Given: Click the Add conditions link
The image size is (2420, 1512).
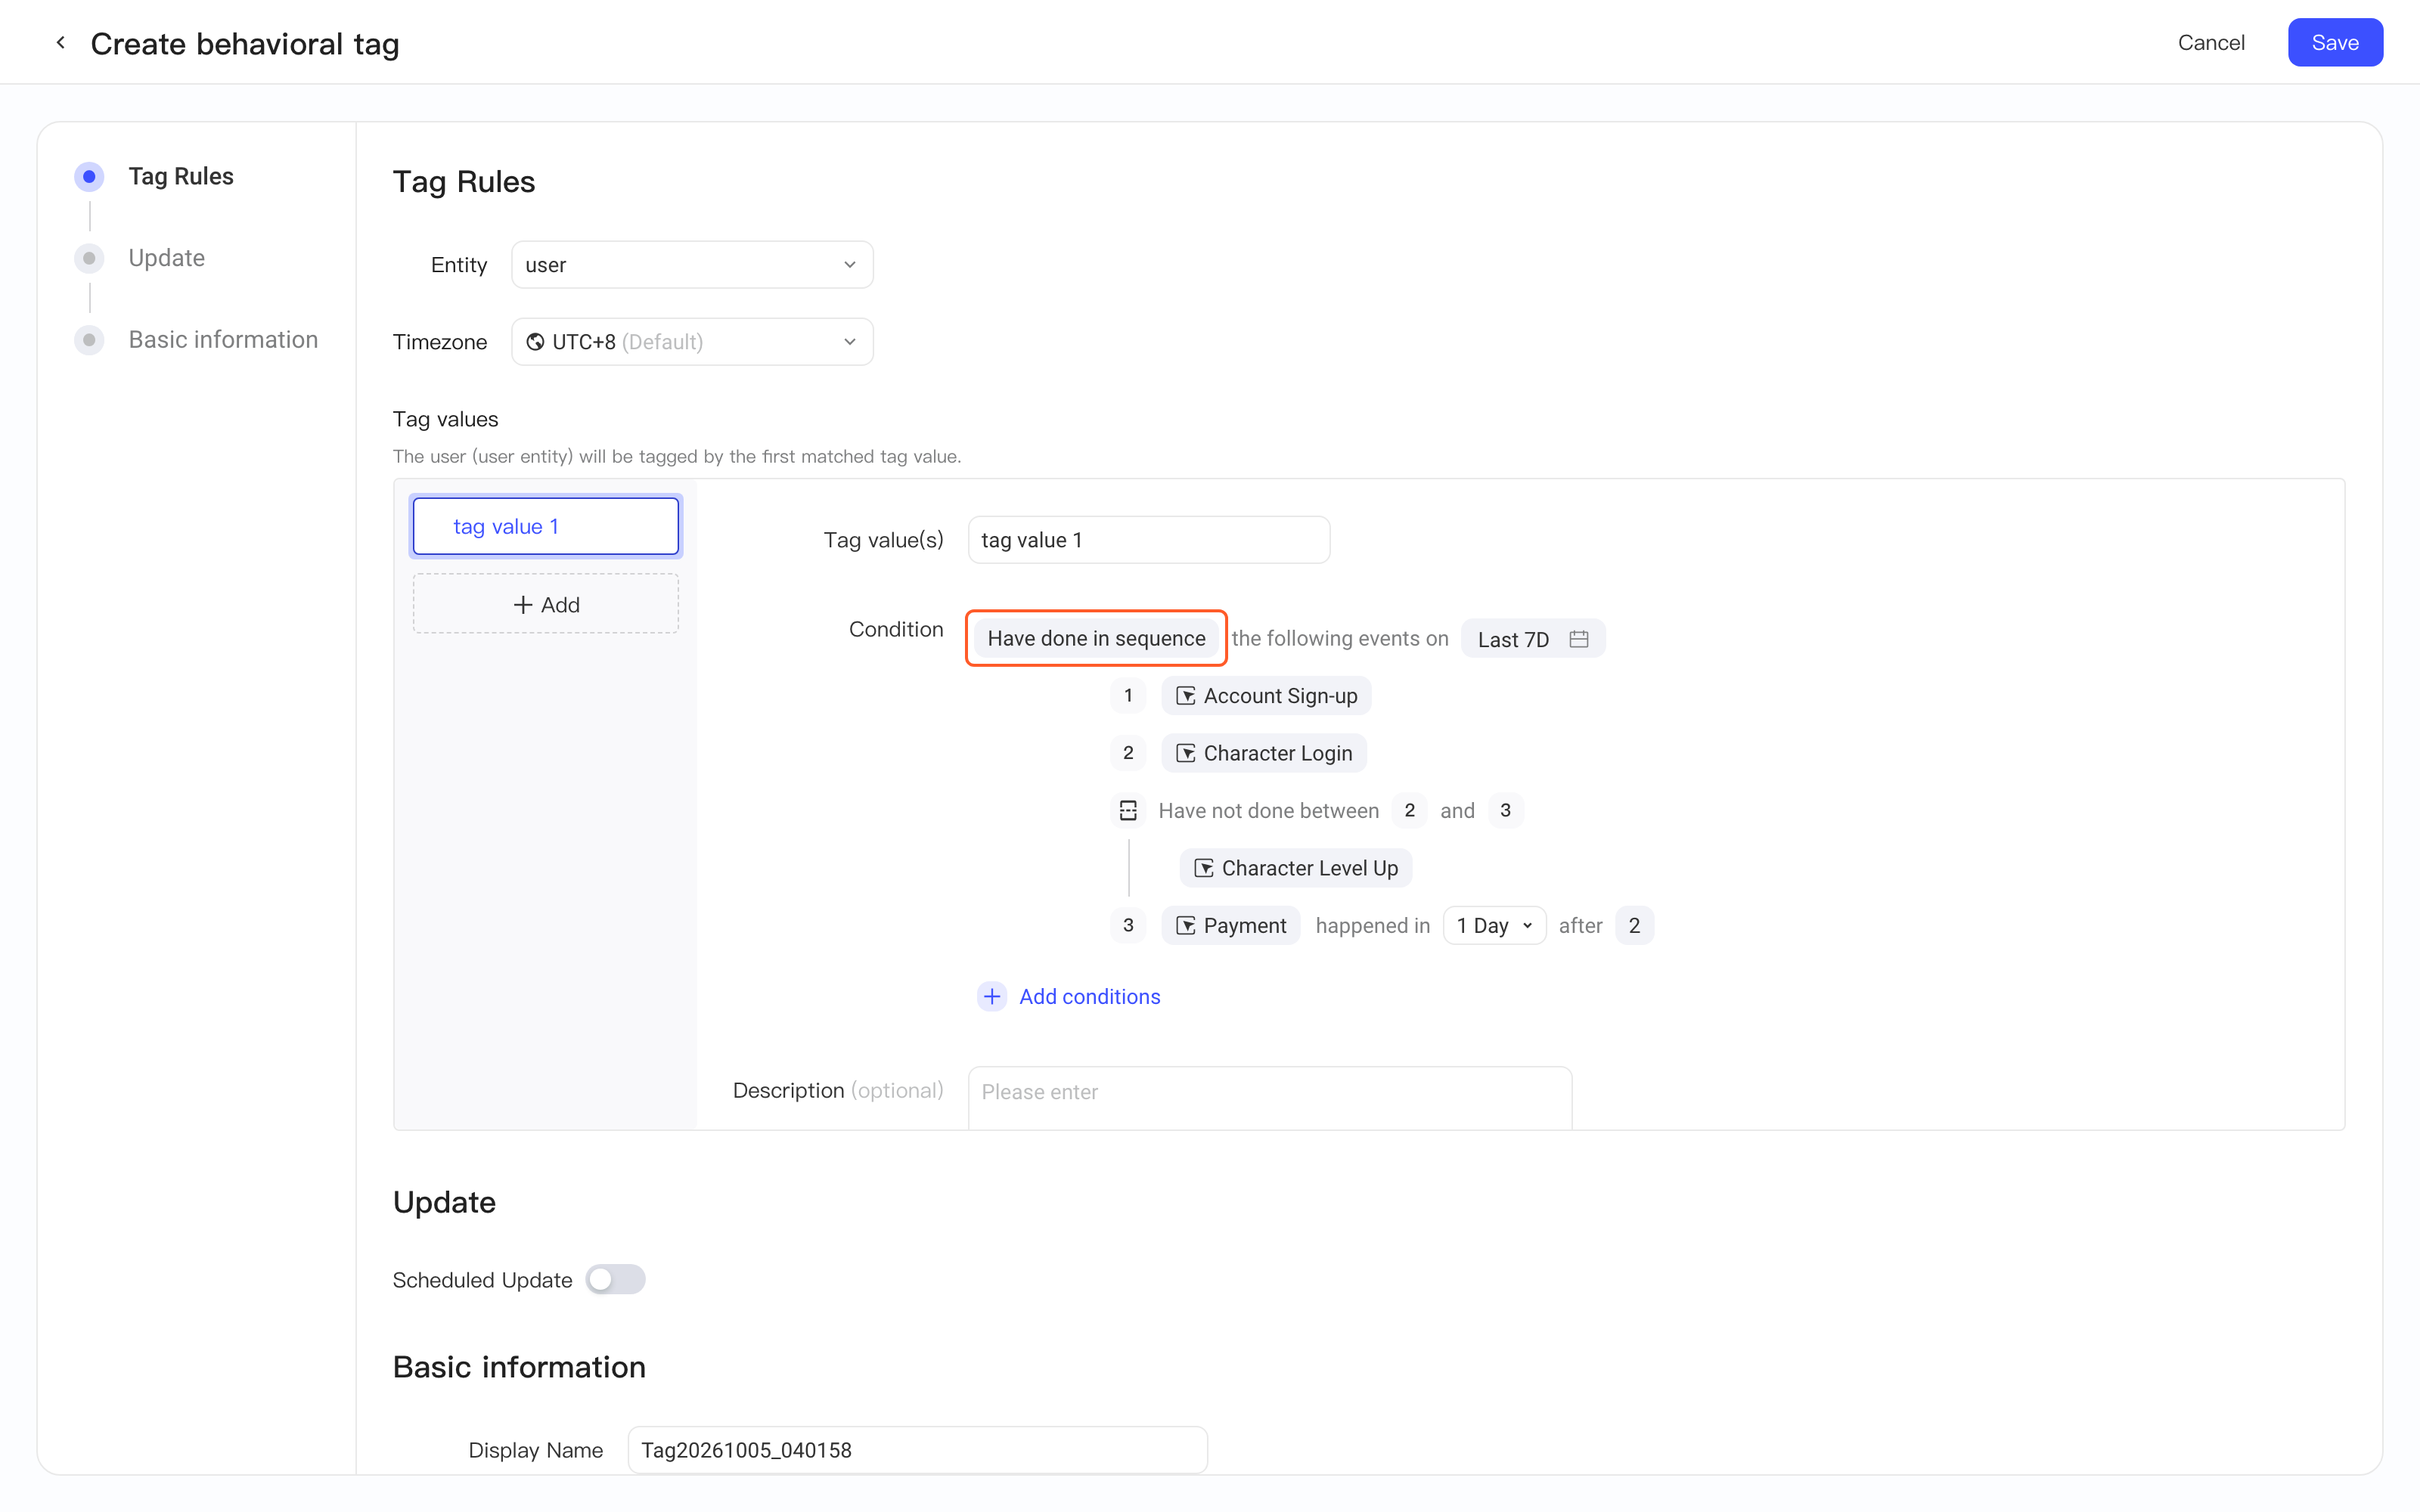Looking at the screenshot, I should [1090, 996].
